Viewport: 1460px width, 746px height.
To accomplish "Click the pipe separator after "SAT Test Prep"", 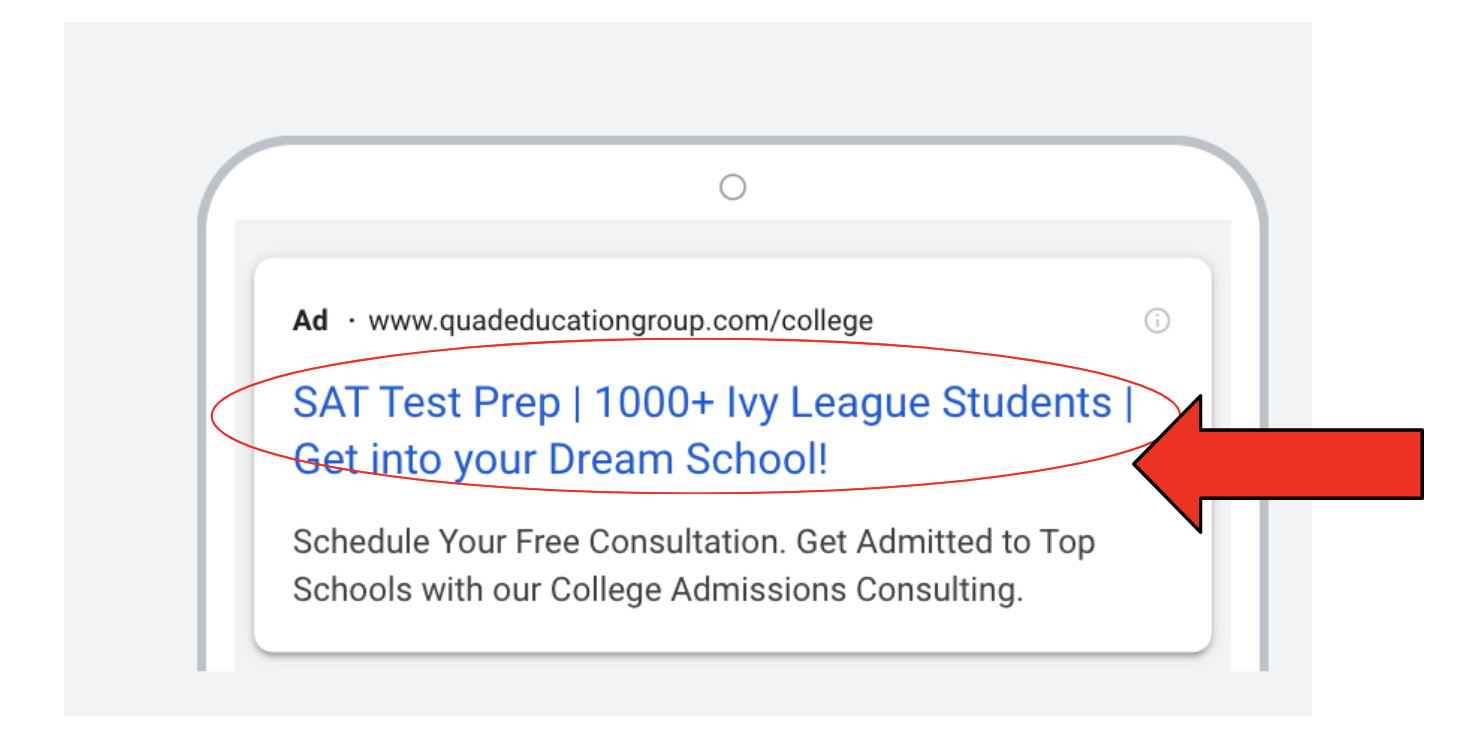I will [x=577, y=403].
